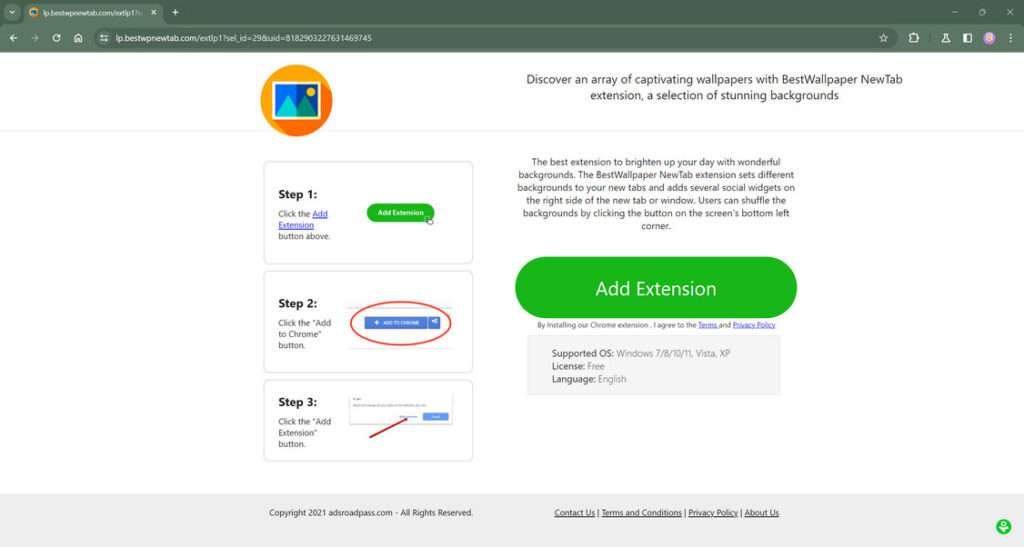Restore down the browser window
Image resolution: width=1024 pixels, height=547 pixels.
982,12
